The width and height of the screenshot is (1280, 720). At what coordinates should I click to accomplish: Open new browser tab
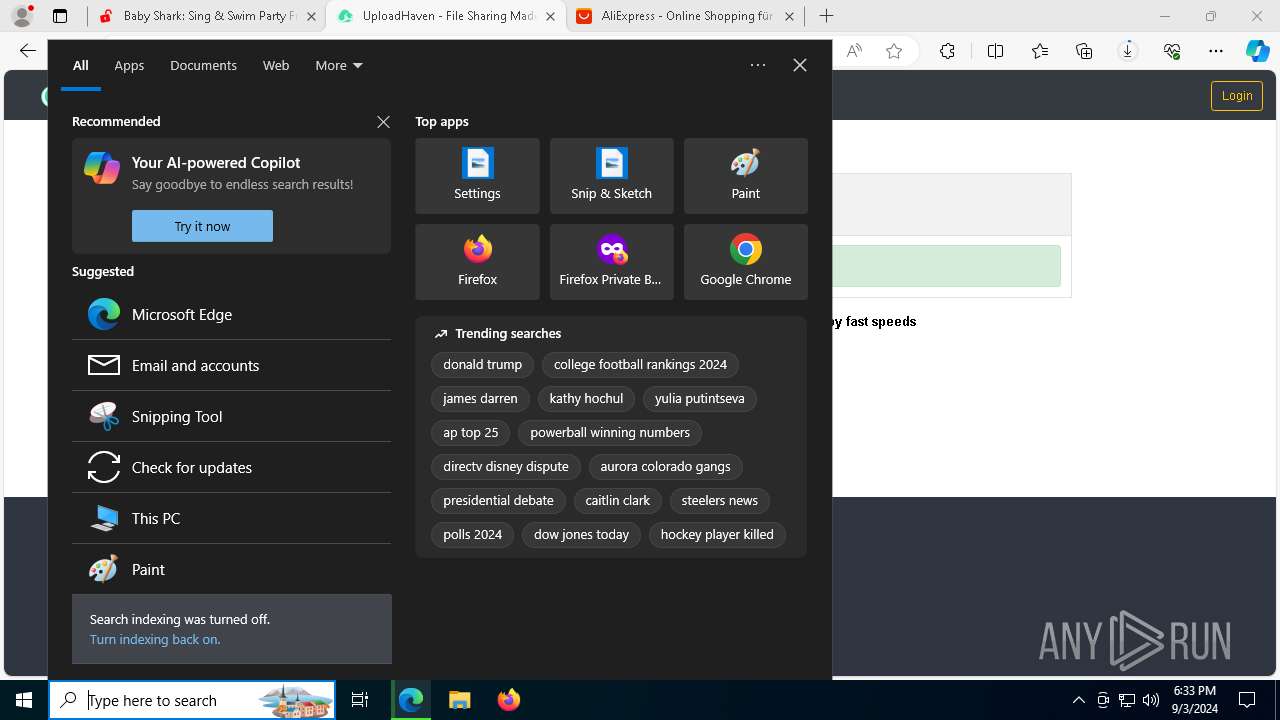[826, 16]
